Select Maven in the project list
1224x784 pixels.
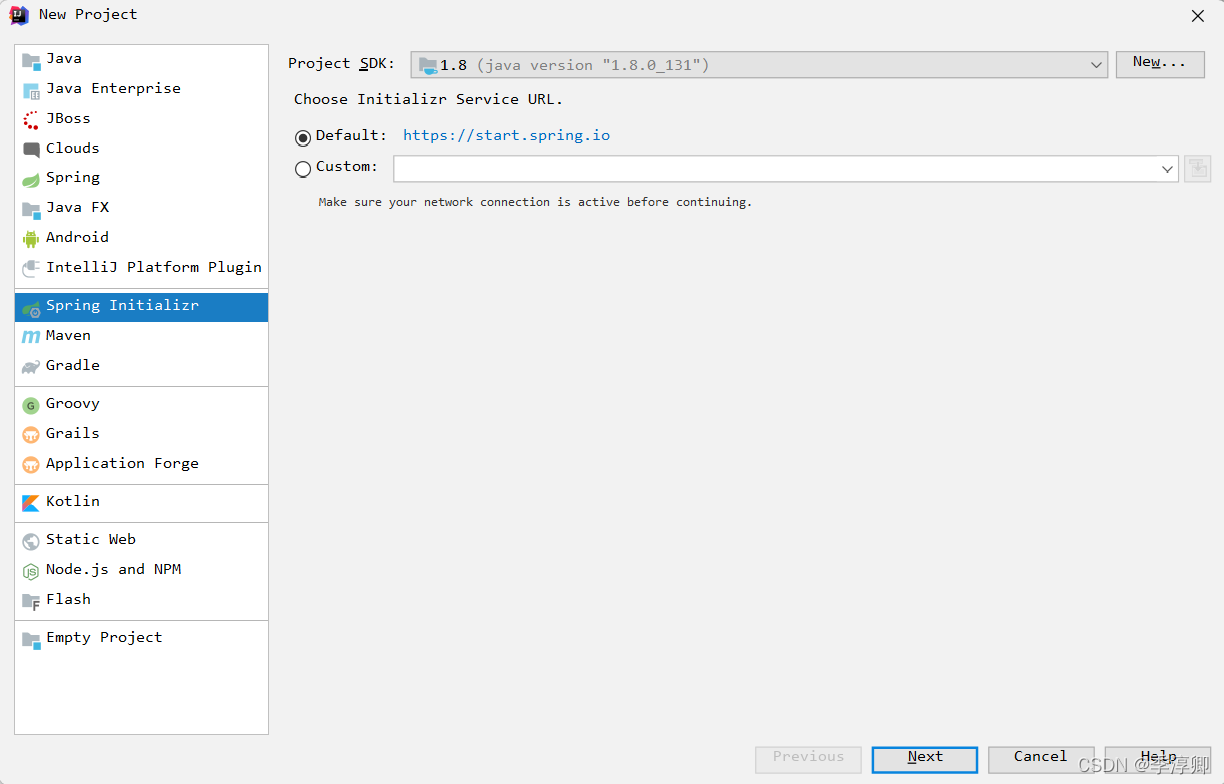pyautogui.click(x=141, y=336)
